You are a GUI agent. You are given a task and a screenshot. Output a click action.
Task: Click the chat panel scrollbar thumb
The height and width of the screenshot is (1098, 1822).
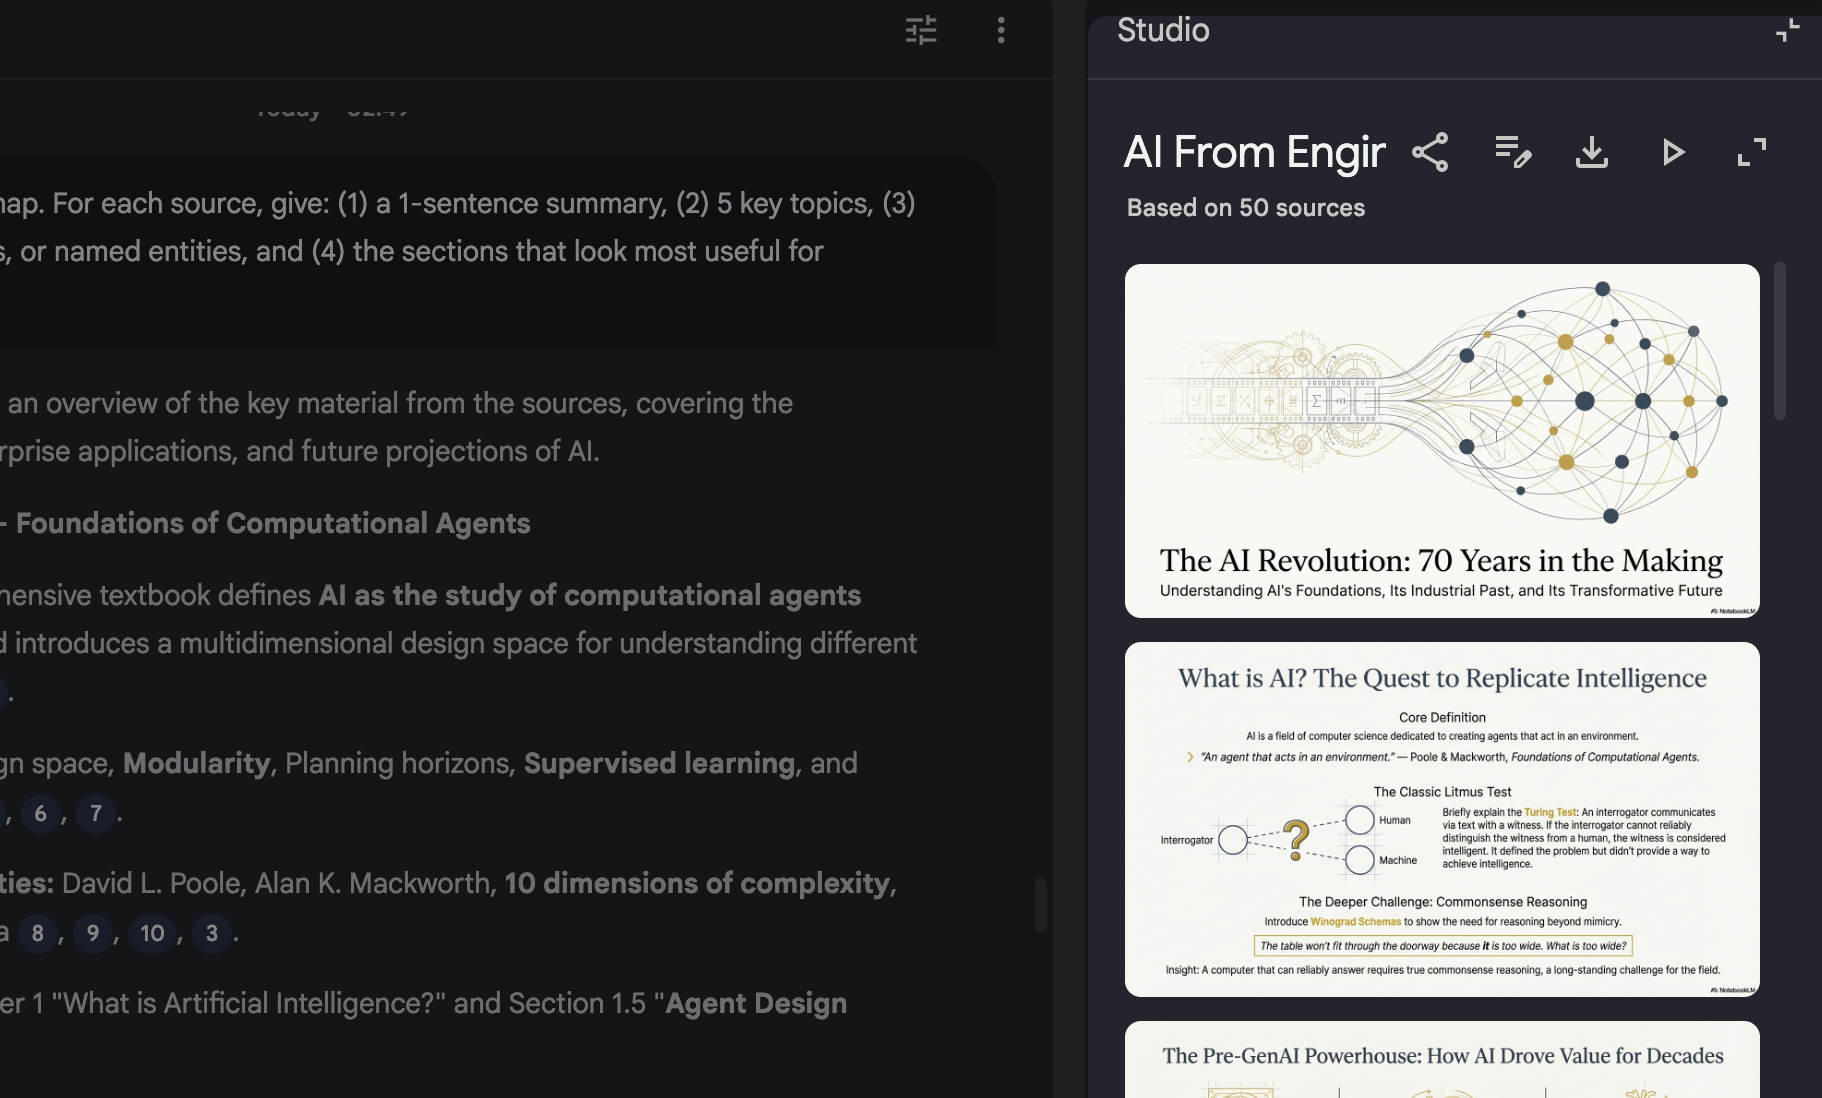pyautogui.click(x=1040, y=904)
